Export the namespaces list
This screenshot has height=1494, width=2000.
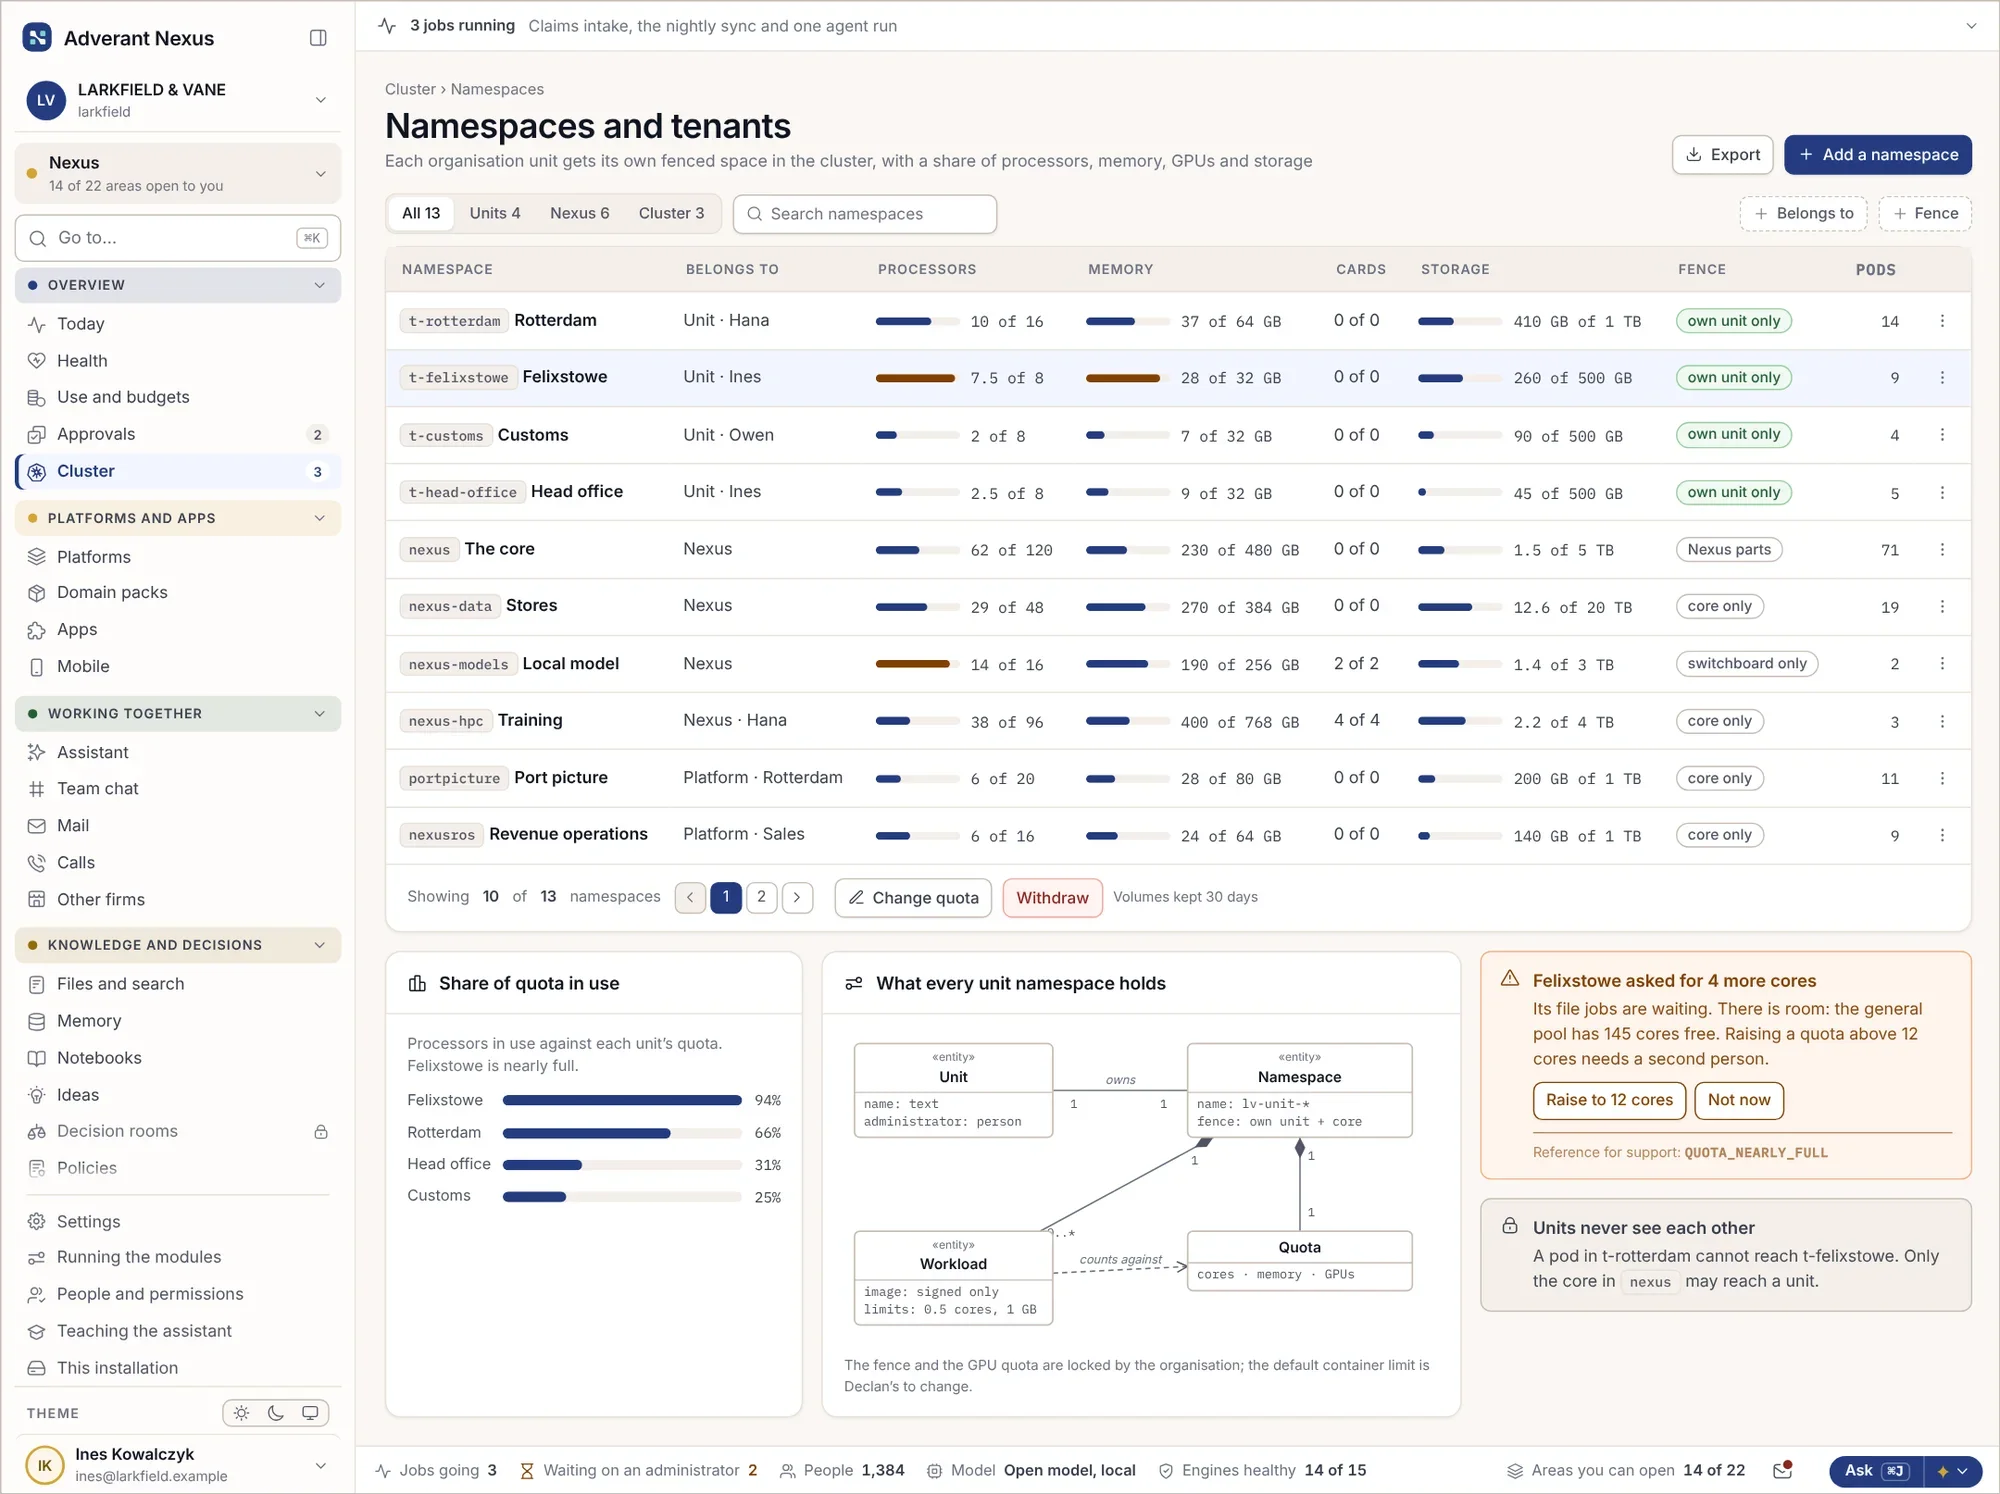[1723, 155]
